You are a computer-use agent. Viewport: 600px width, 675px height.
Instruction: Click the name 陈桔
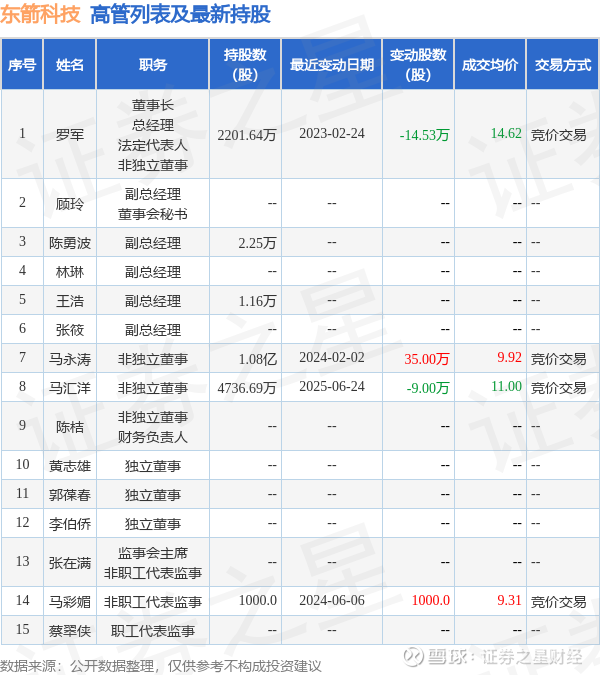click(x=70, y=427)
